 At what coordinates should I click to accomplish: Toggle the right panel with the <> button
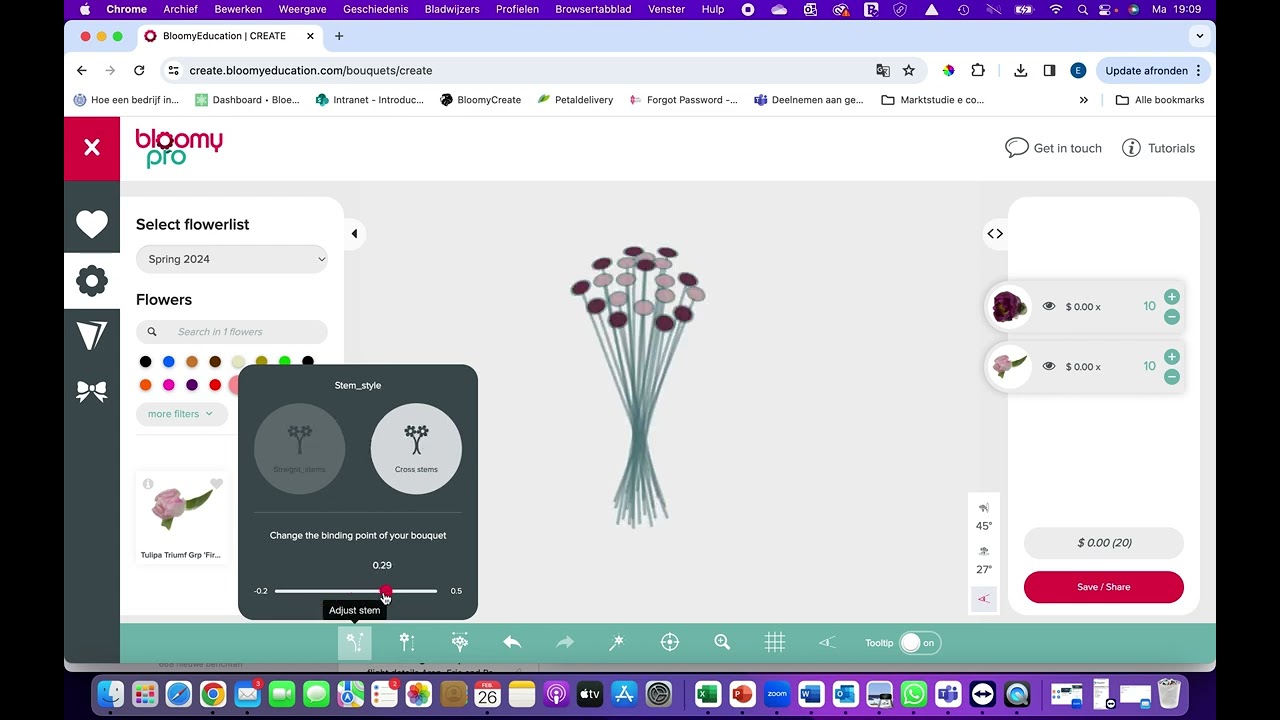995,234
